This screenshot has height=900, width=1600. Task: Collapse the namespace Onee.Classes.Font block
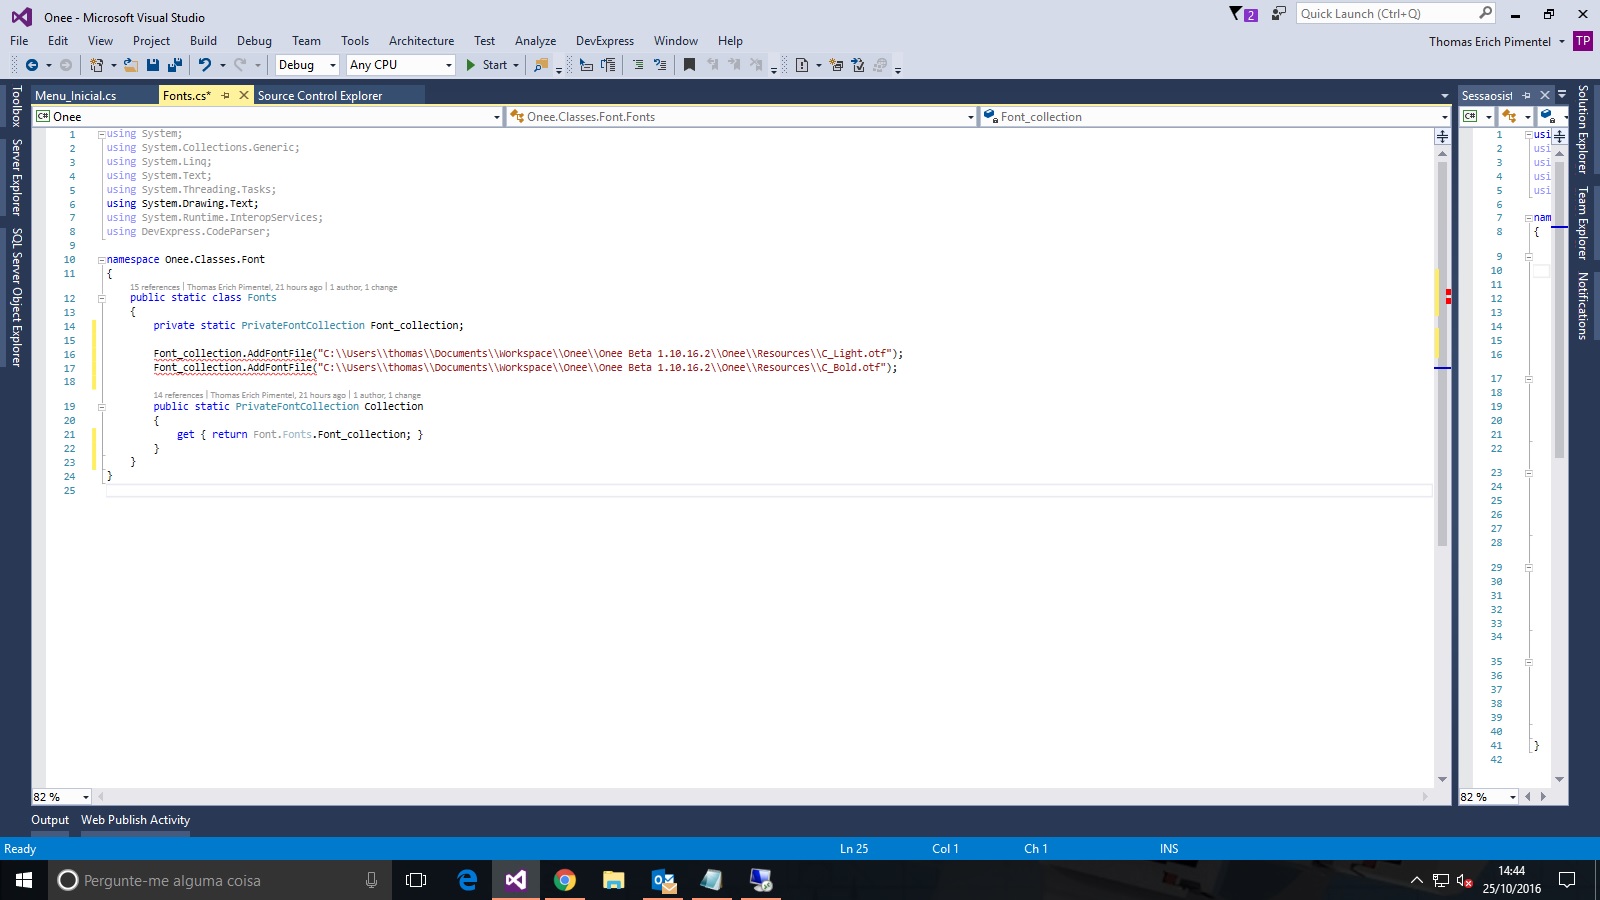[x=101, y=260]
